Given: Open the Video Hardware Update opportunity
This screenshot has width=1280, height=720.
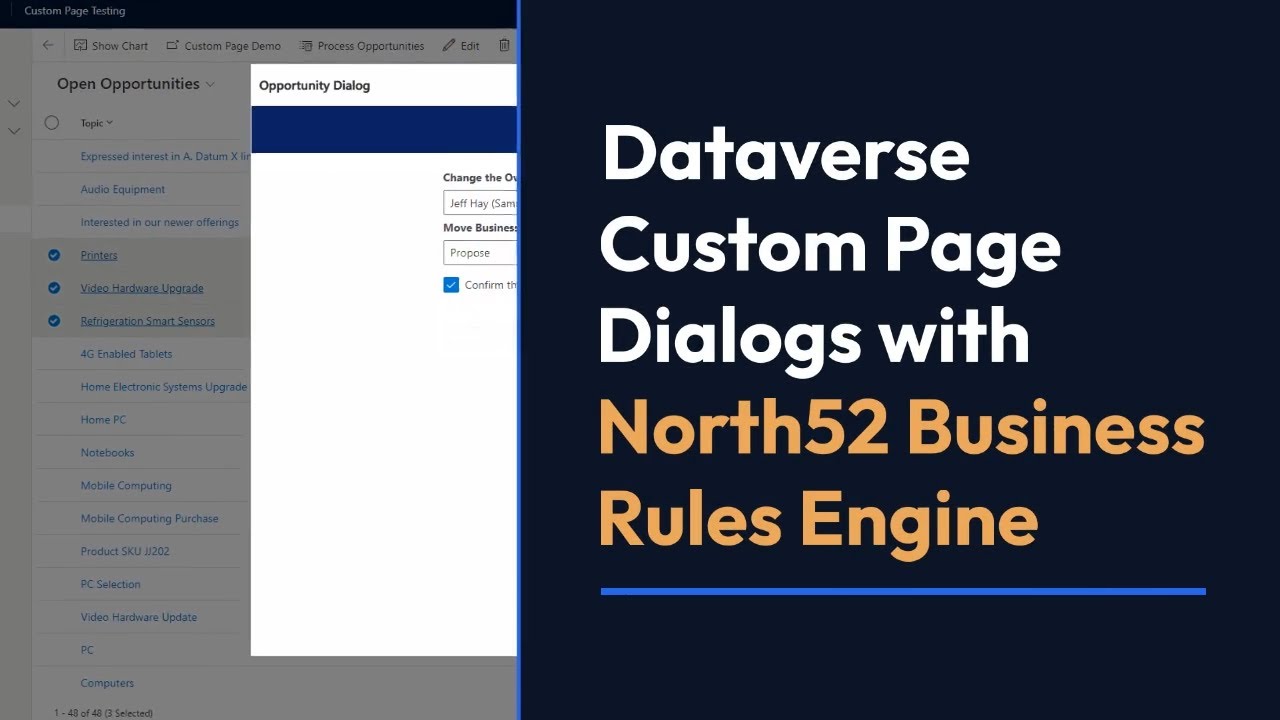Looking at the screenshot, I should click(139, 617).
